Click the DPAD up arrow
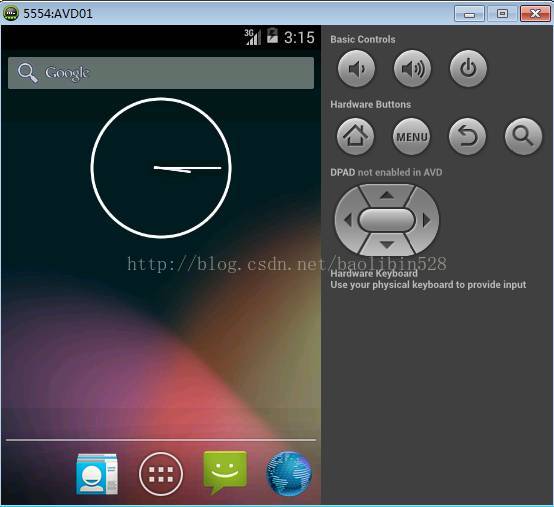Image resolution: width=554 pixels, height=507 pixels. pyautogui.click(x=387, y=195)
